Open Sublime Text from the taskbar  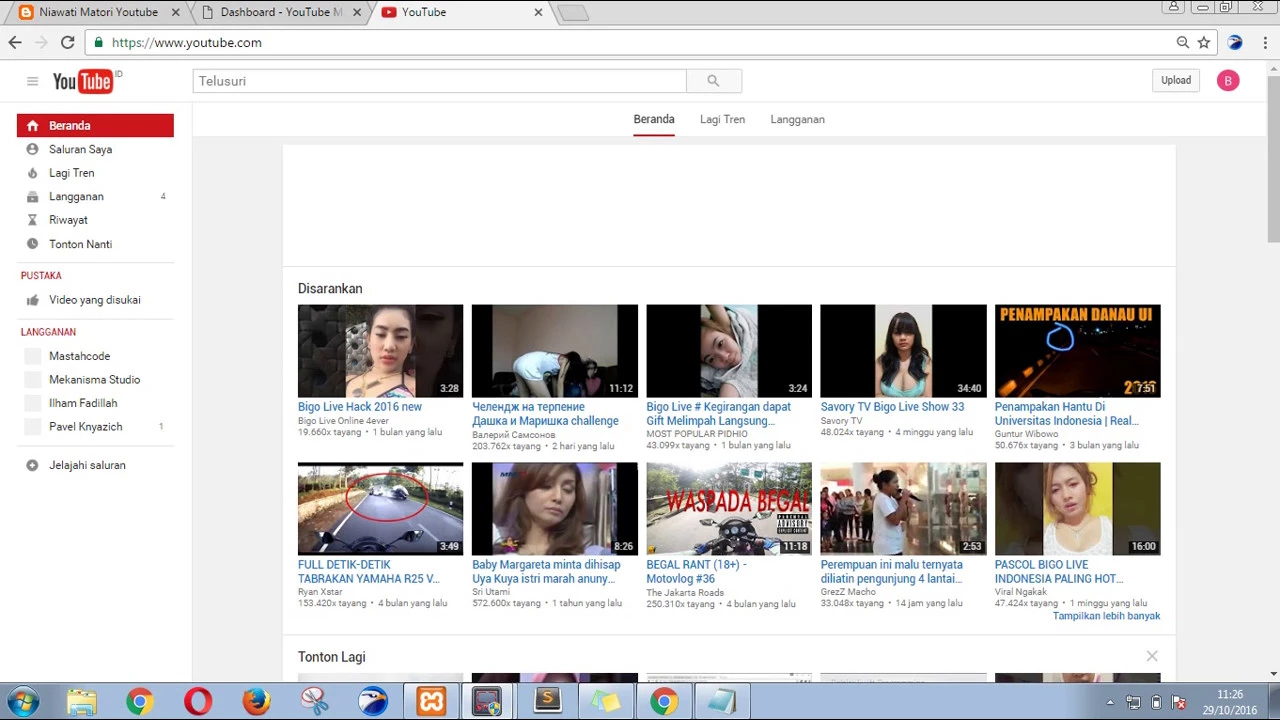548,702
